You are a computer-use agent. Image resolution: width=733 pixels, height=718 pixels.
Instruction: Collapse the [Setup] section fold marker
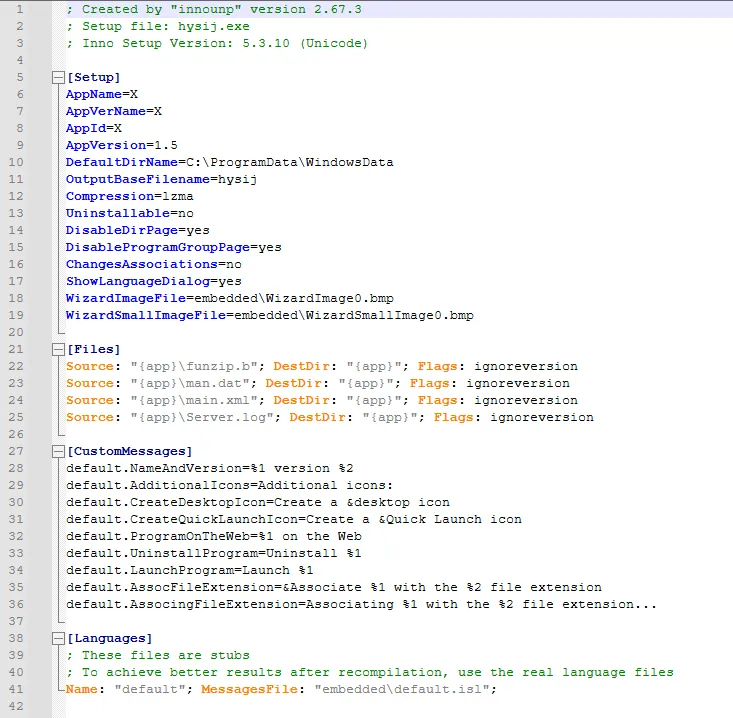pyautogui.click(x=58, y=78)
